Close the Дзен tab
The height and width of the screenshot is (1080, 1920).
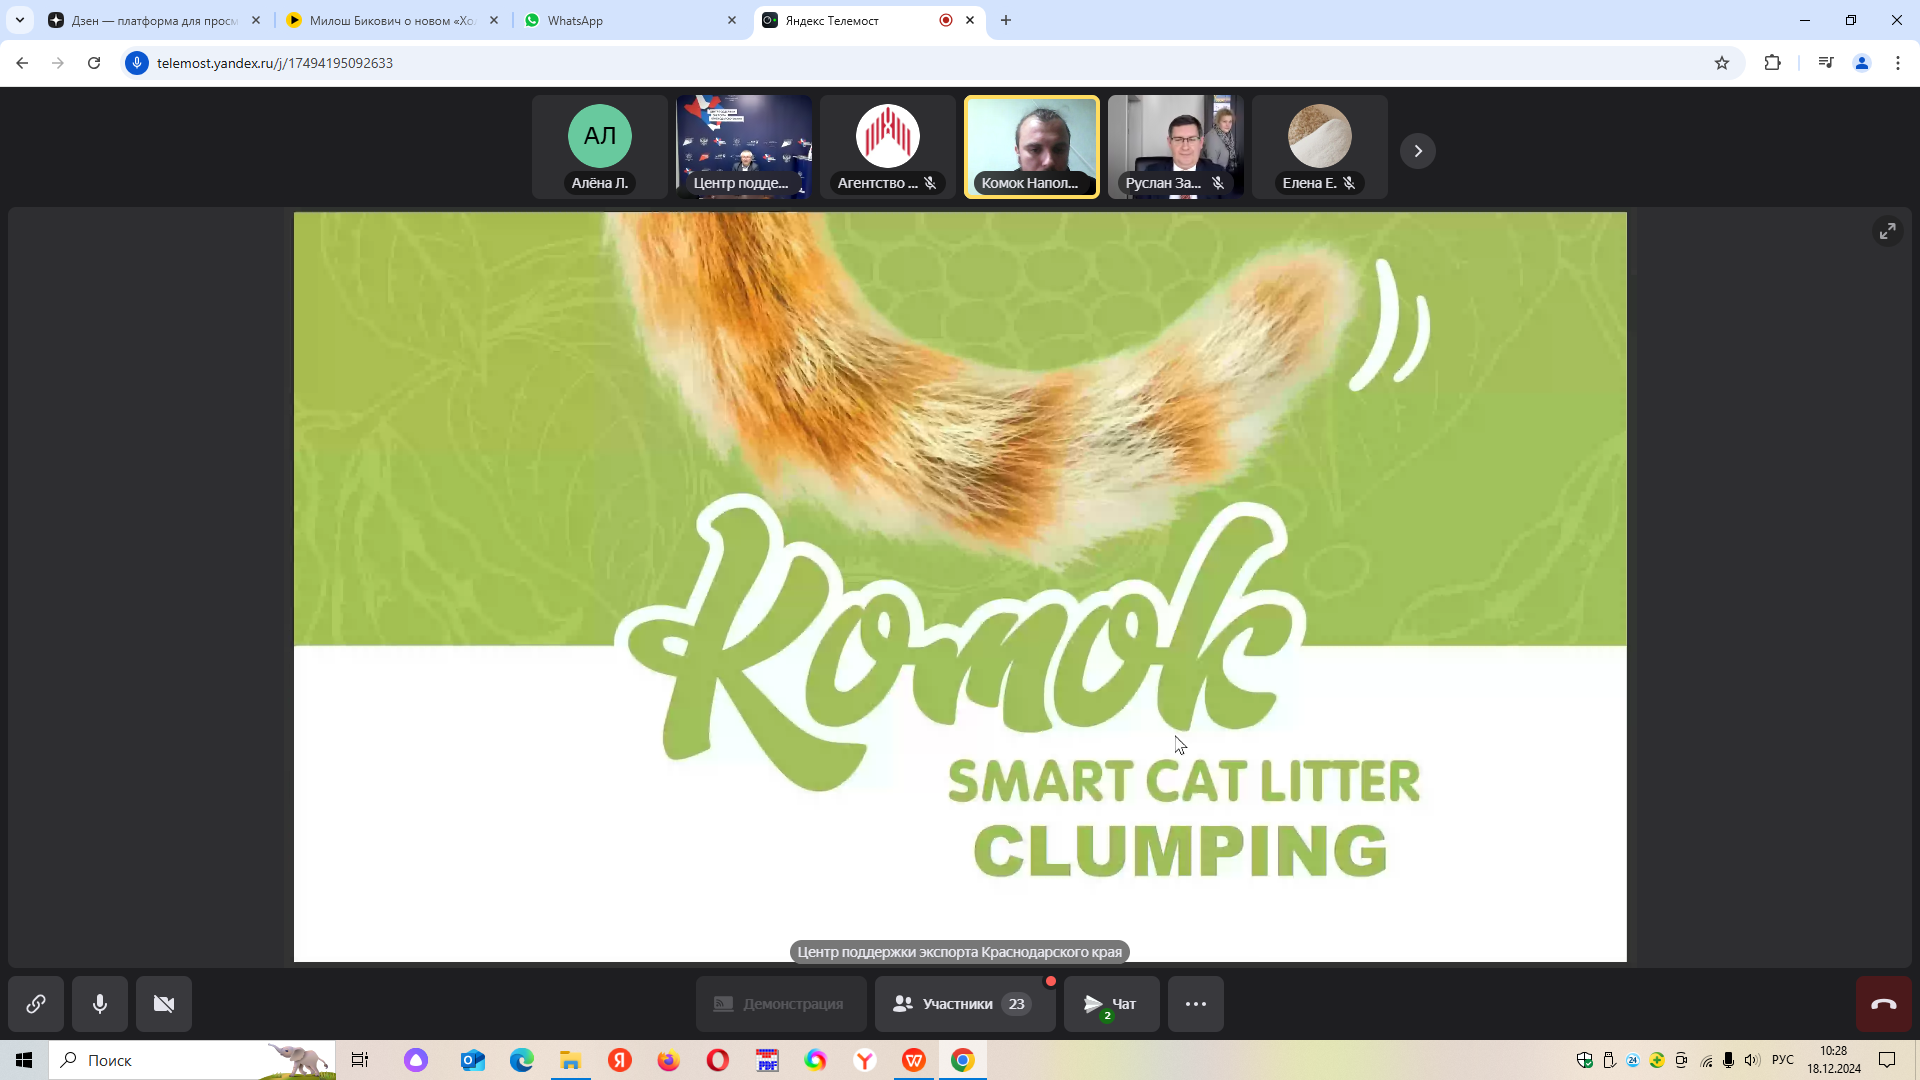256,20
